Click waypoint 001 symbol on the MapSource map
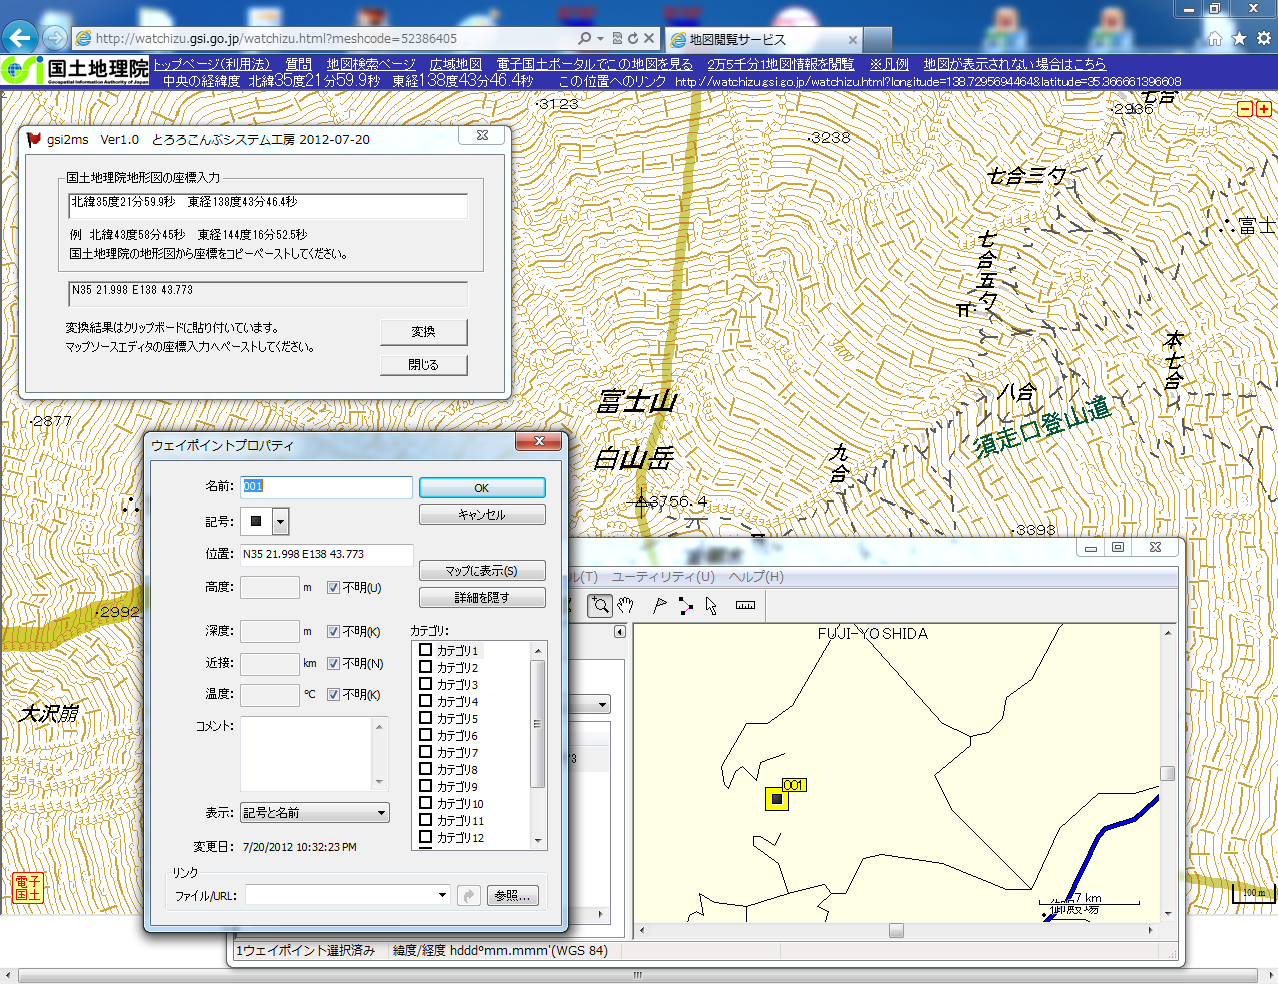 777,799
